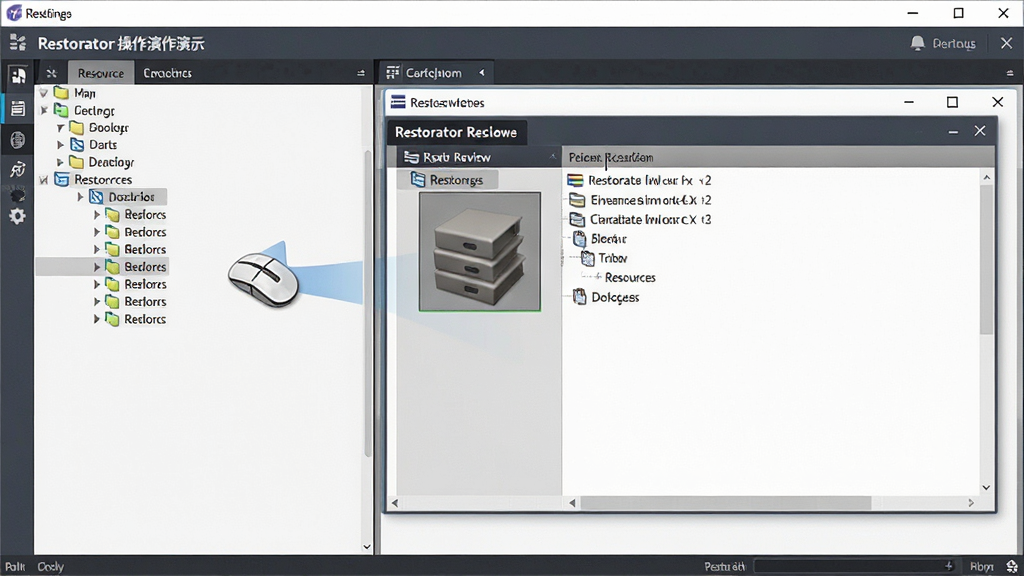Click the small arrow in the Rsab Review header
1024x576 pixels.
[x=552, y=157]
